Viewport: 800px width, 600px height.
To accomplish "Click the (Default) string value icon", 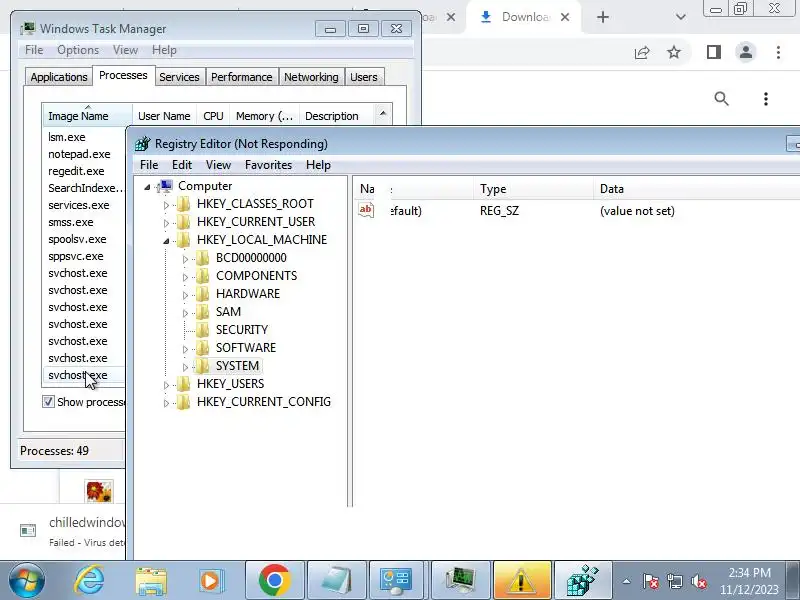I will (366, 210).
